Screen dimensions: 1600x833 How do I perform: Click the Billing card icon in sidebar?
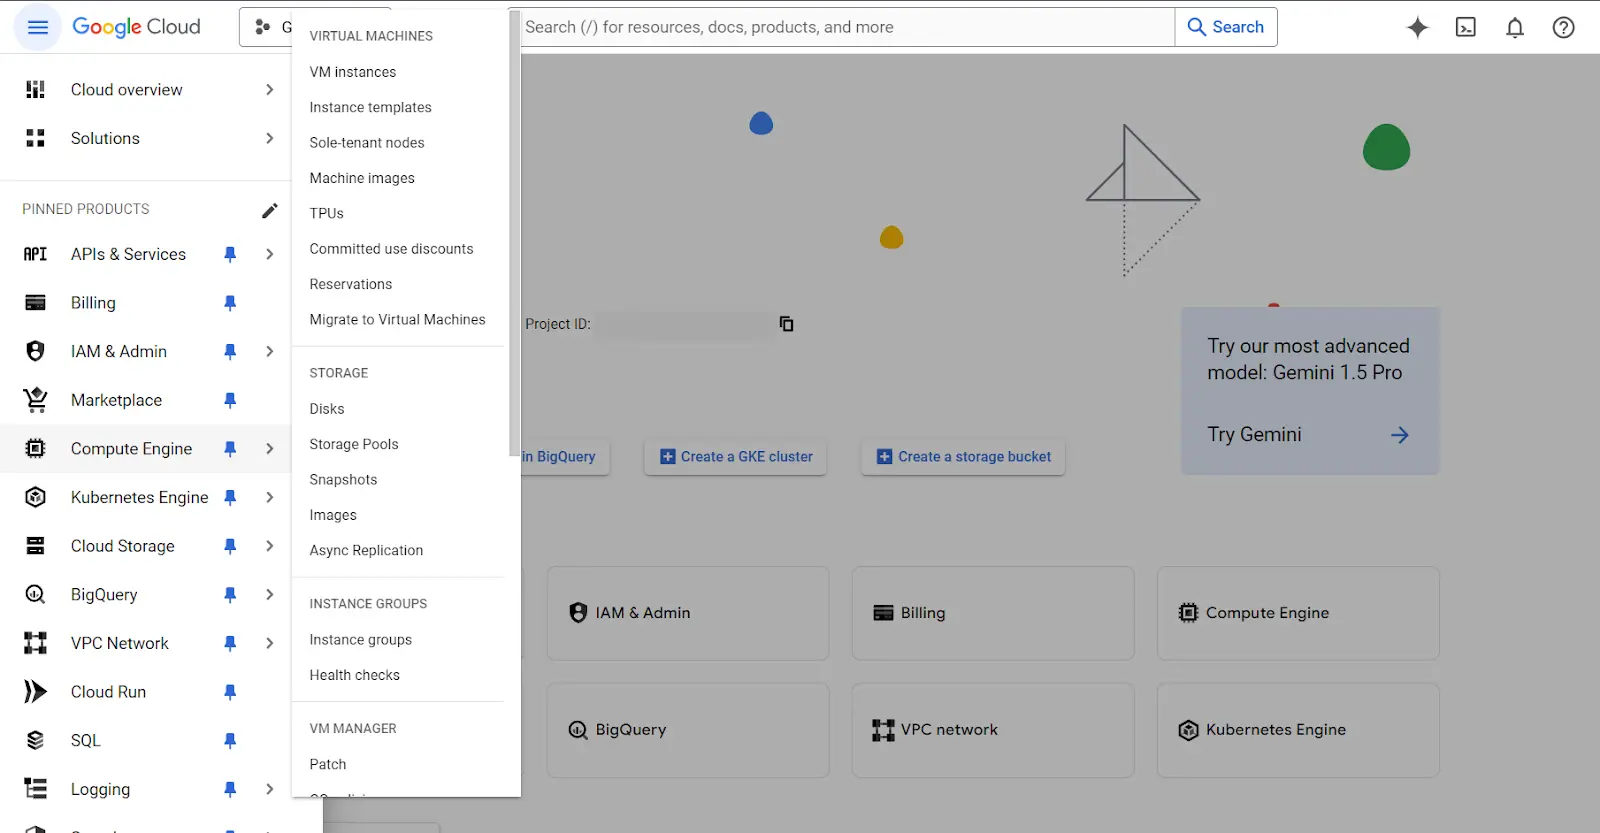tap(35, 303)
